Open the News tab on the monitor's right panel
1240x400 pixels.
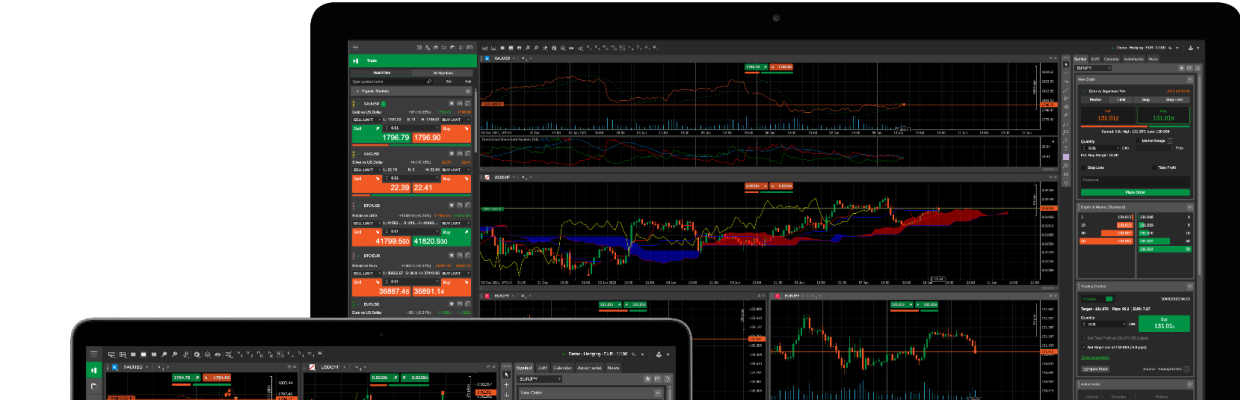[1153, 59]
